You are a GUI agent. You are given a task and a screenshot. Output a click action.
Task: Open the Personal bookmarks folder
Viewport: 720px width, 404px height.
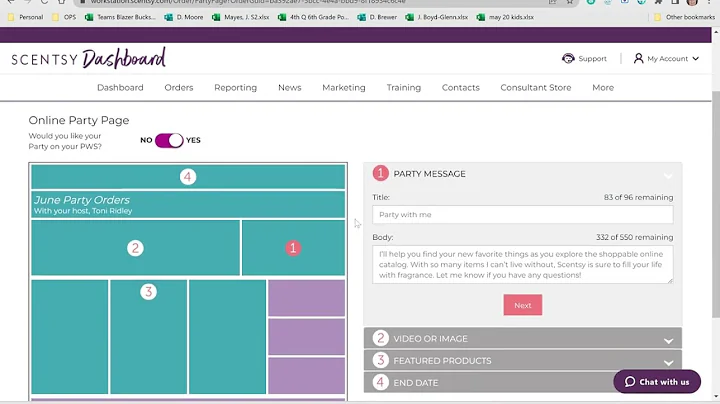point(25,17)
